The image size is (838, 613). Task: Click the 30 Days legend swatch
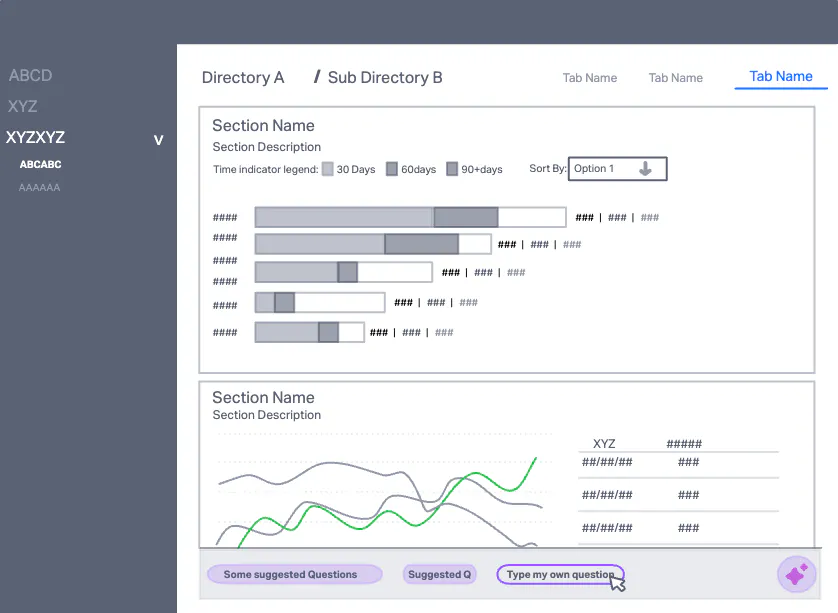(x=328, y=169)
